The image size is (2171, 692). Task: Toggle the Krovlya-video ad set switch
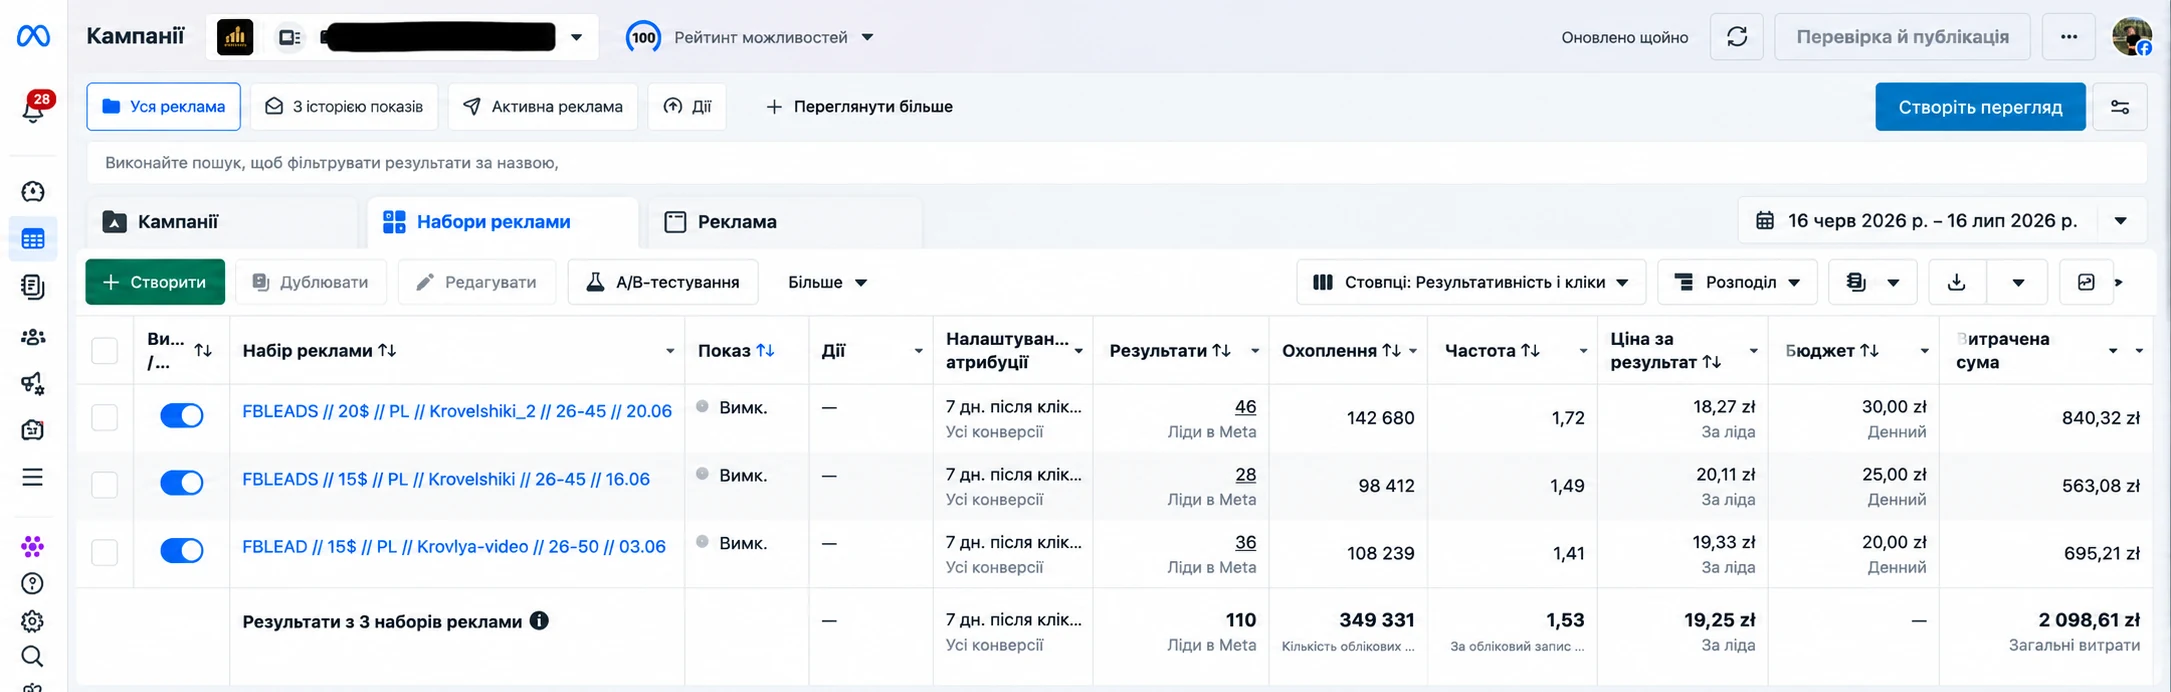[x=182, y=550]
